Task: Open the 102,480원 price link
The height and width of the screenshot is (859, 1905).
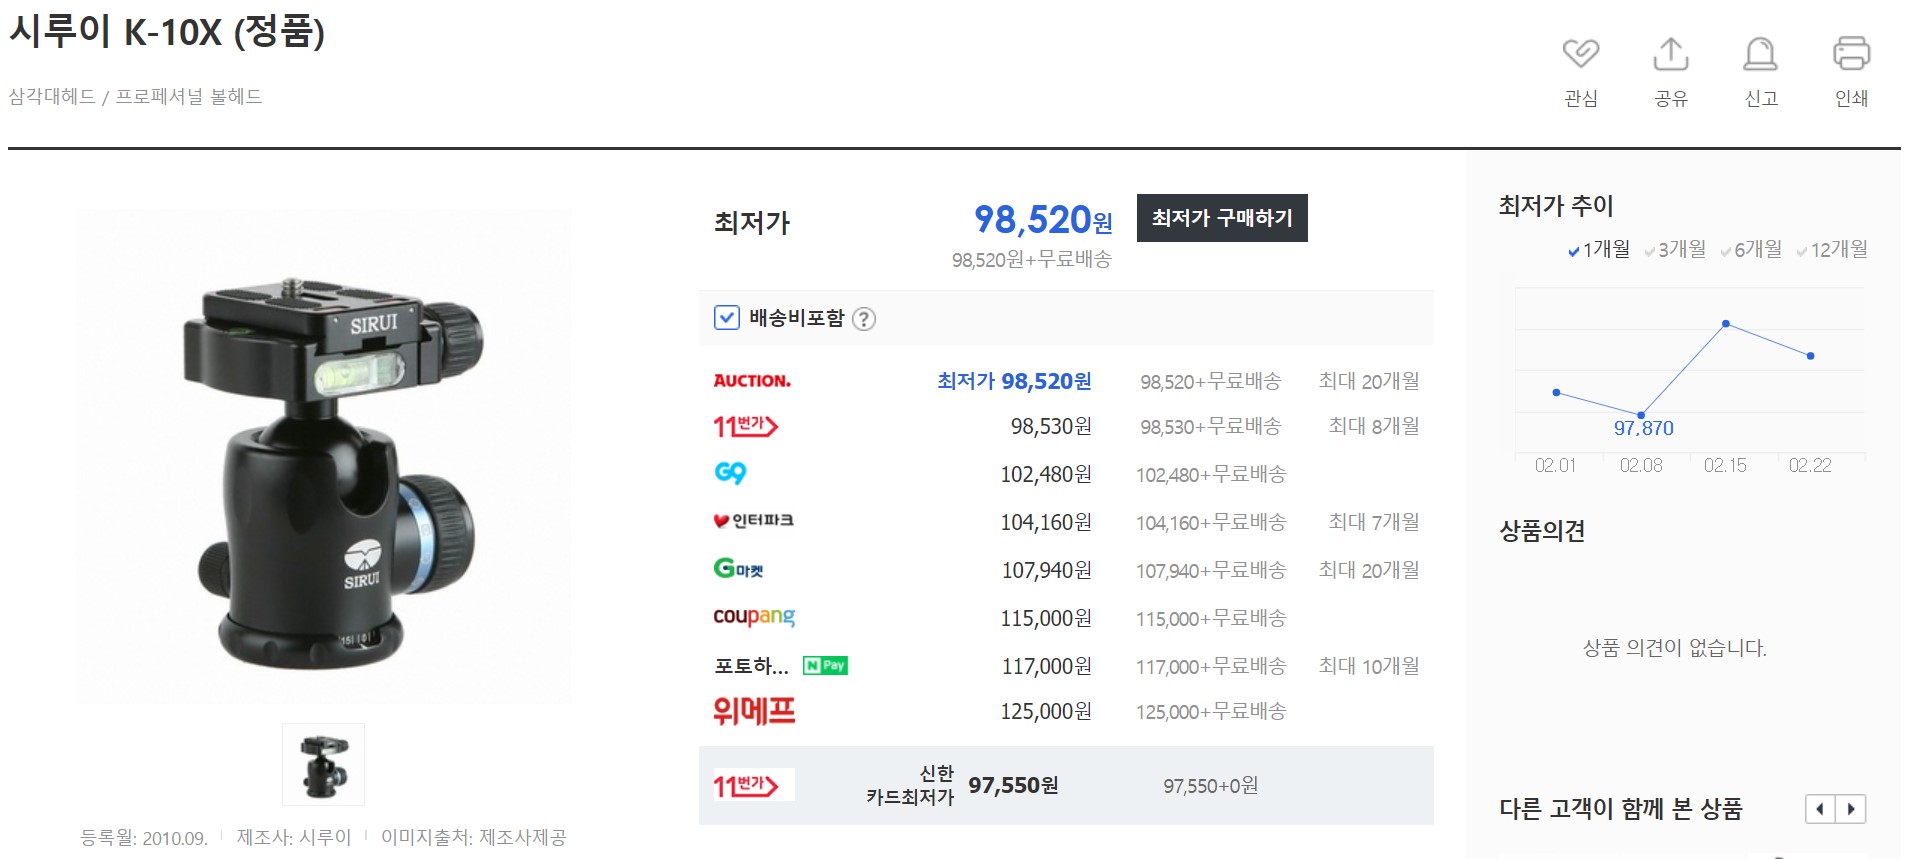Action: [x=1046, y=474]
